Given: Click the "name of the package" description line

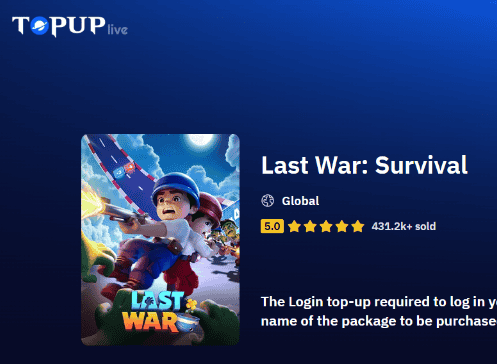Looking at the screenshot, I should [x=379, y=321].
